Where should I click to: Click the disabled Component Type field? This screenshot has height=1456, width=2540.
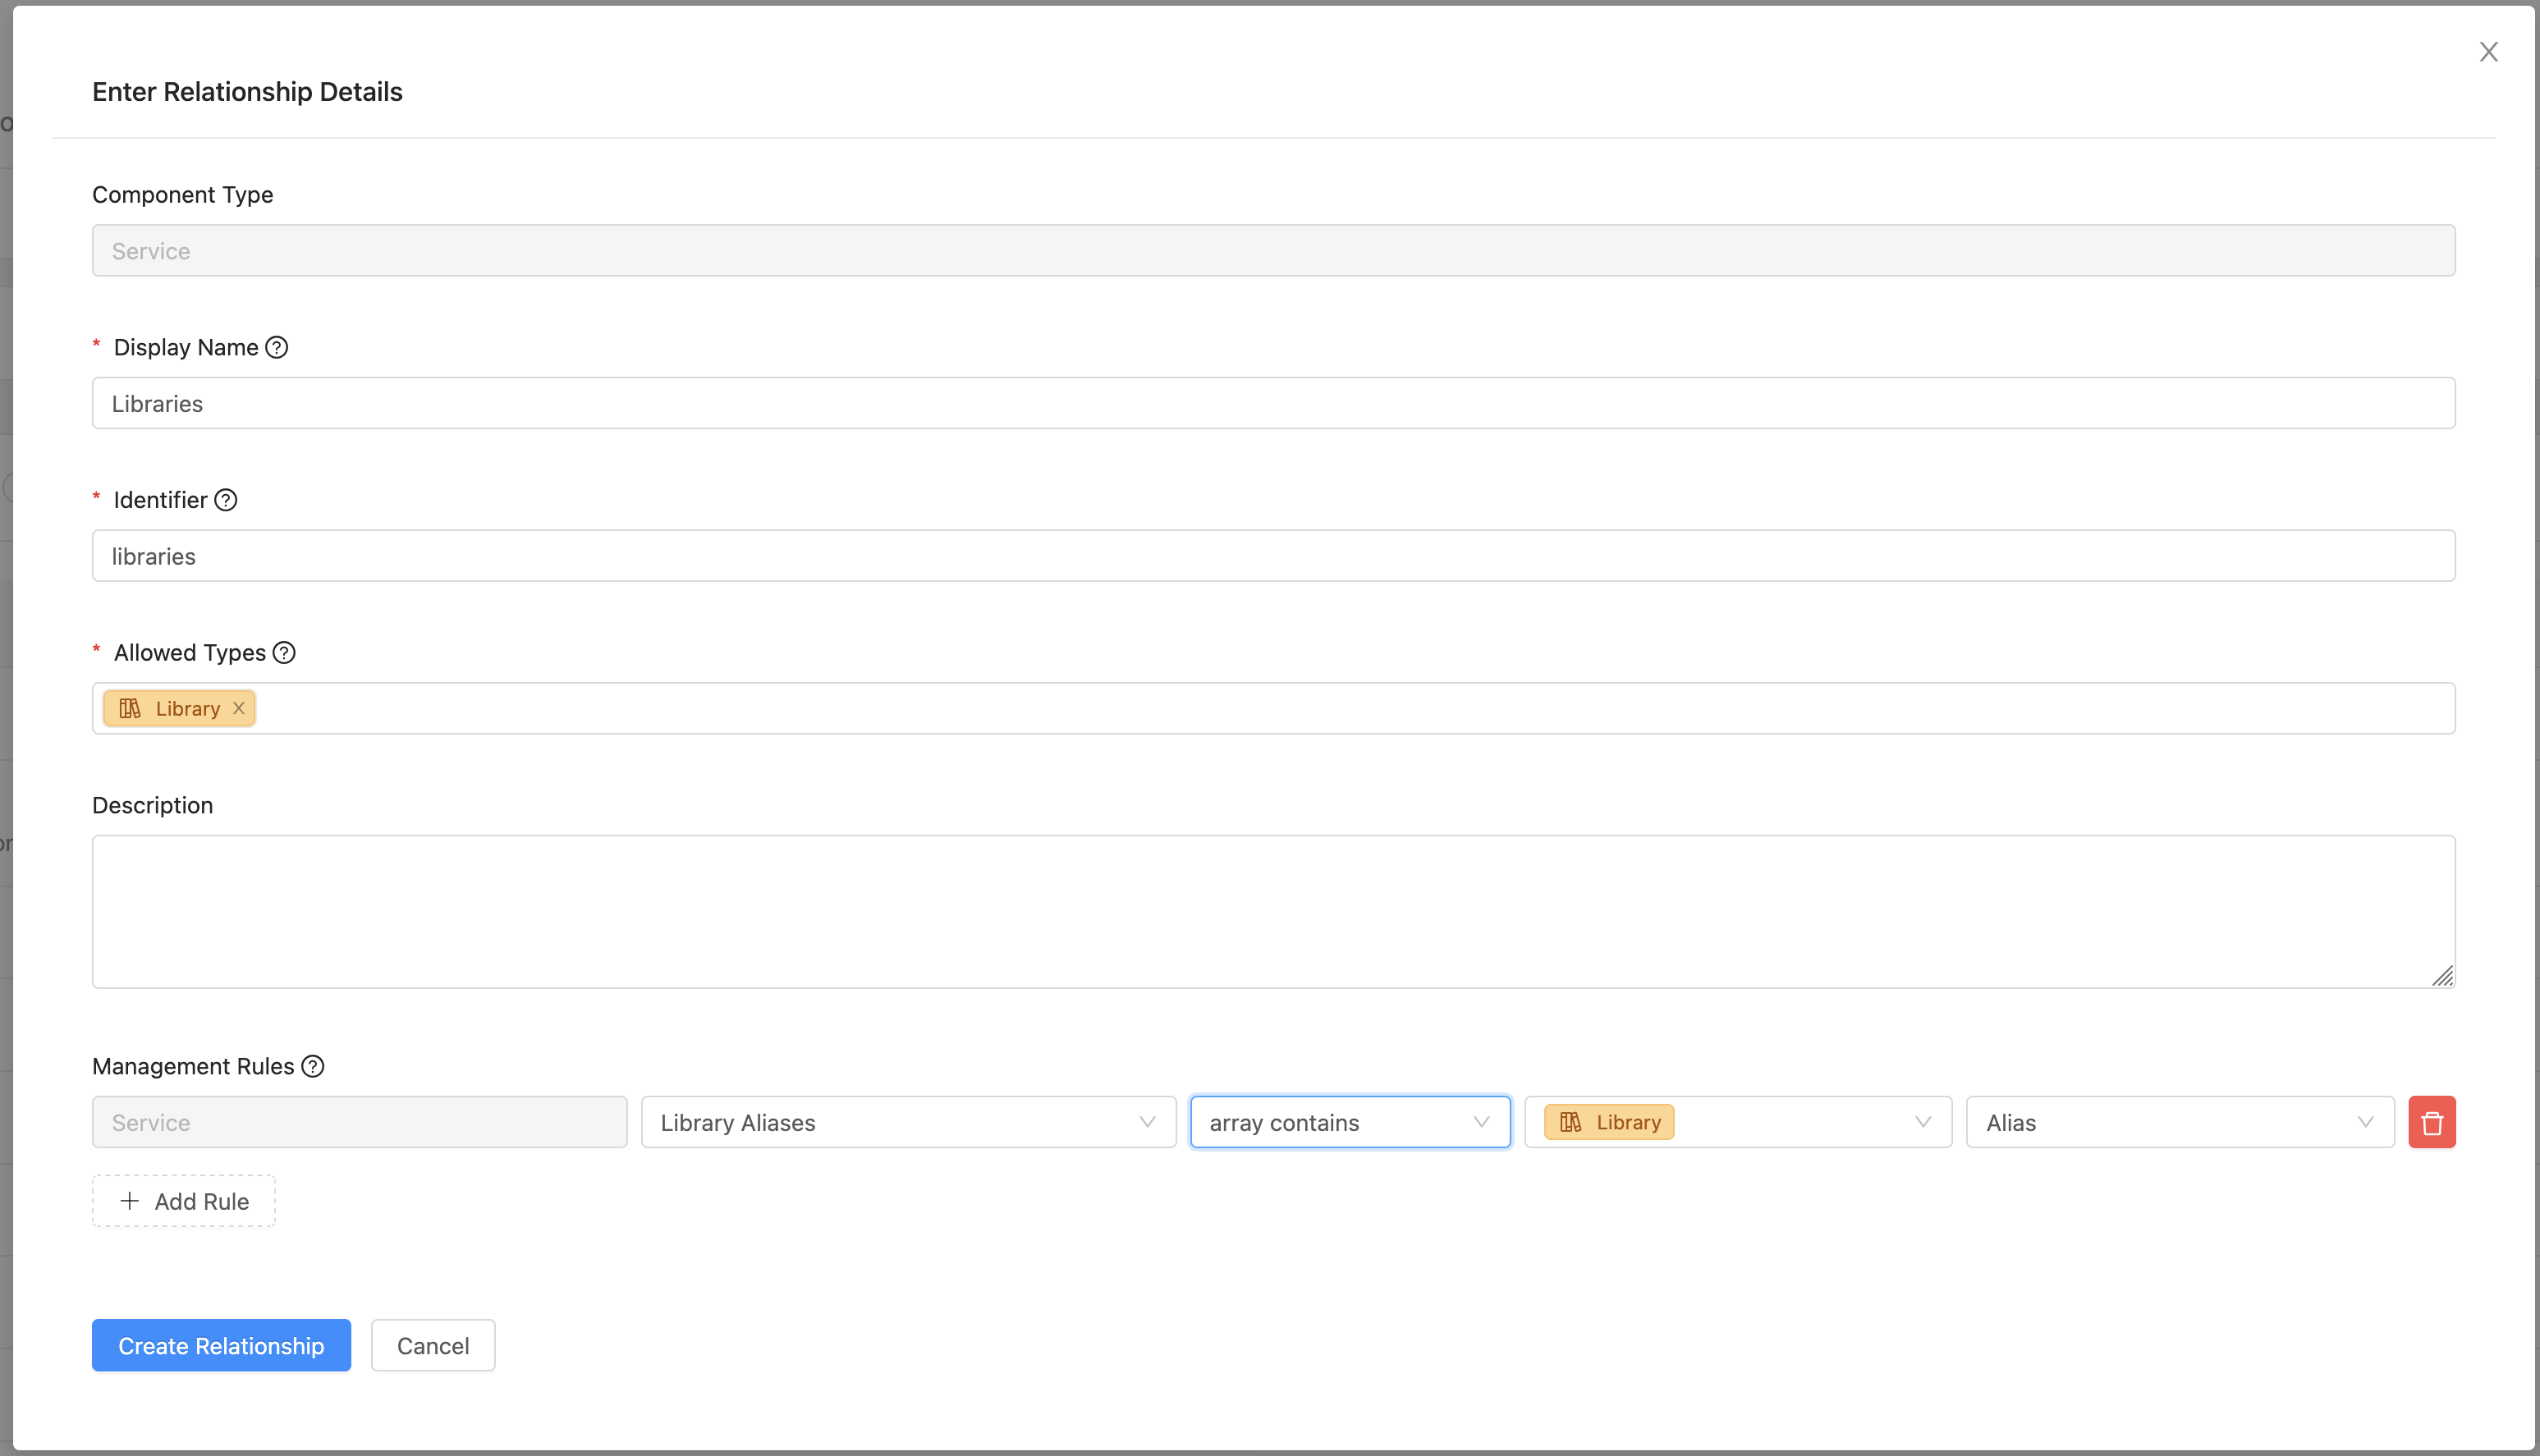[x=1273, y=250]
